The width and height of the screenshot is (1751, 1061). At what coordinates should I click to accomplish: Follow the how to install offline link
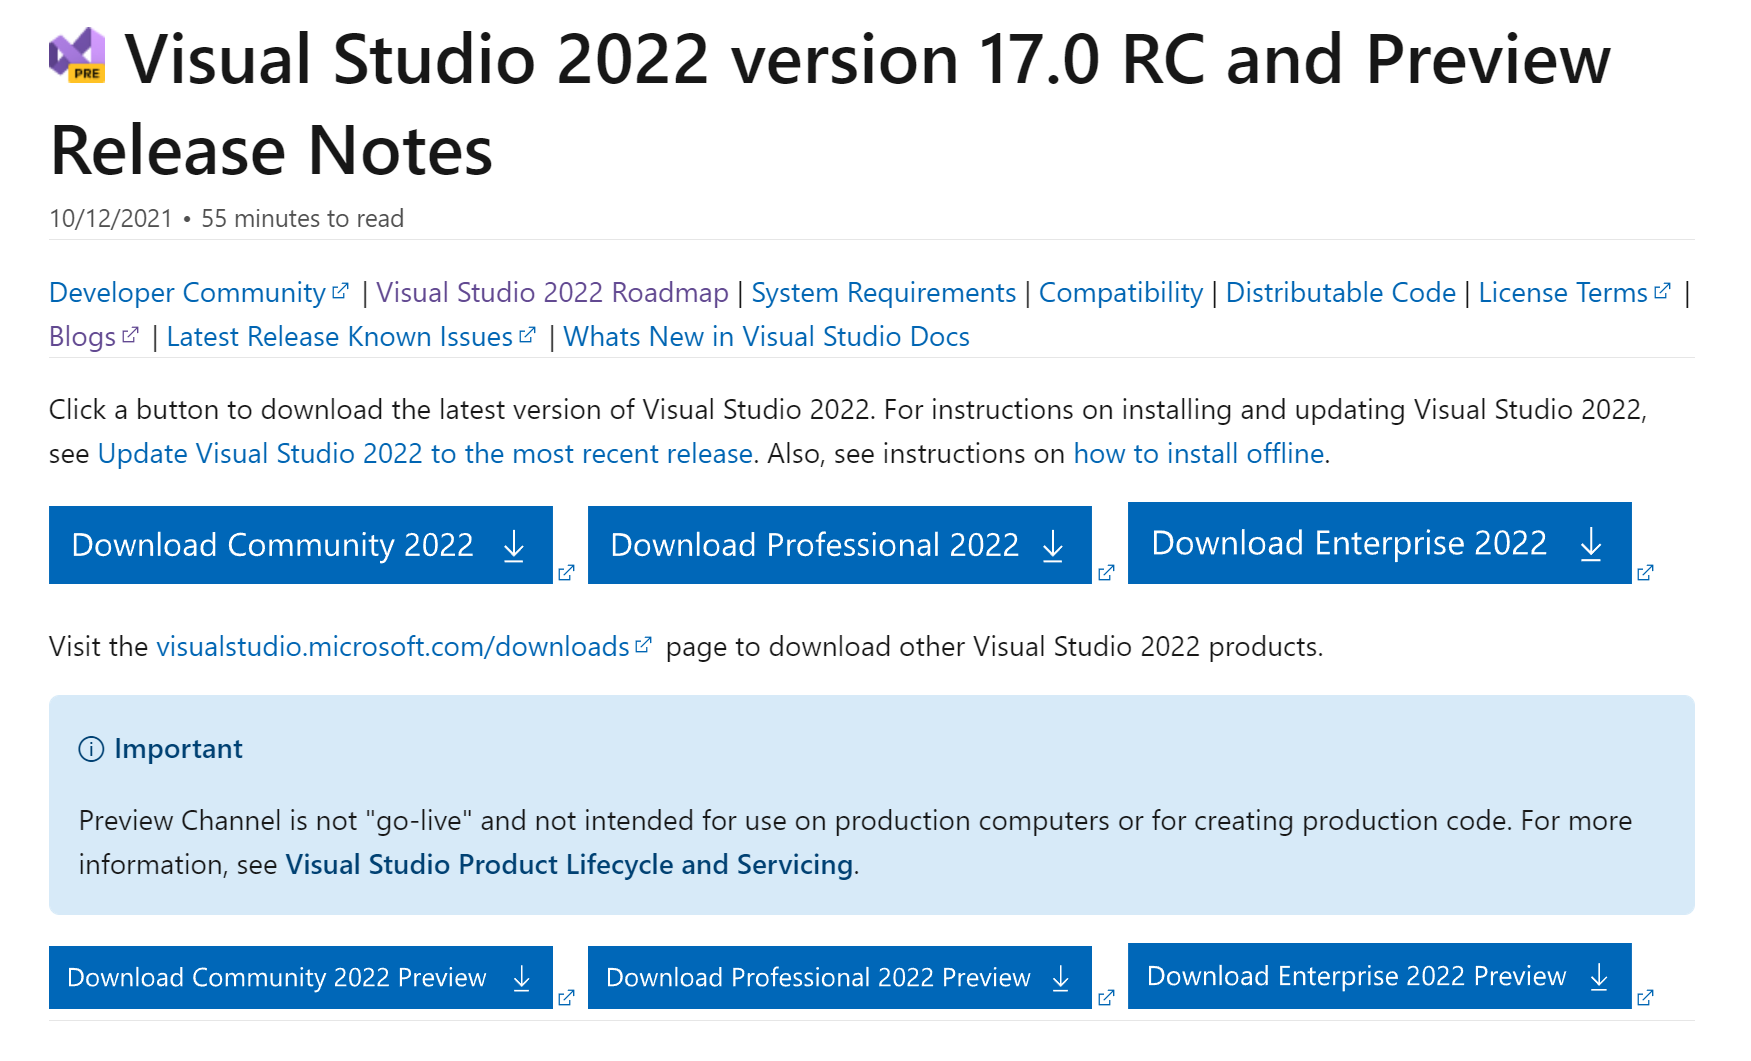(x=1198, y=454)
